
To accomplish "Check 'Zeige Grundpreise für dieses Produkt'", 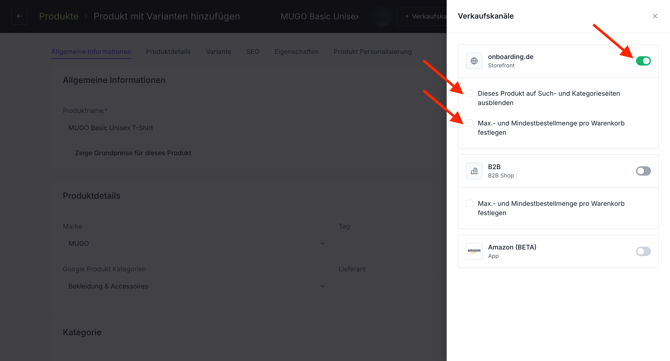I will click(67, 153).
